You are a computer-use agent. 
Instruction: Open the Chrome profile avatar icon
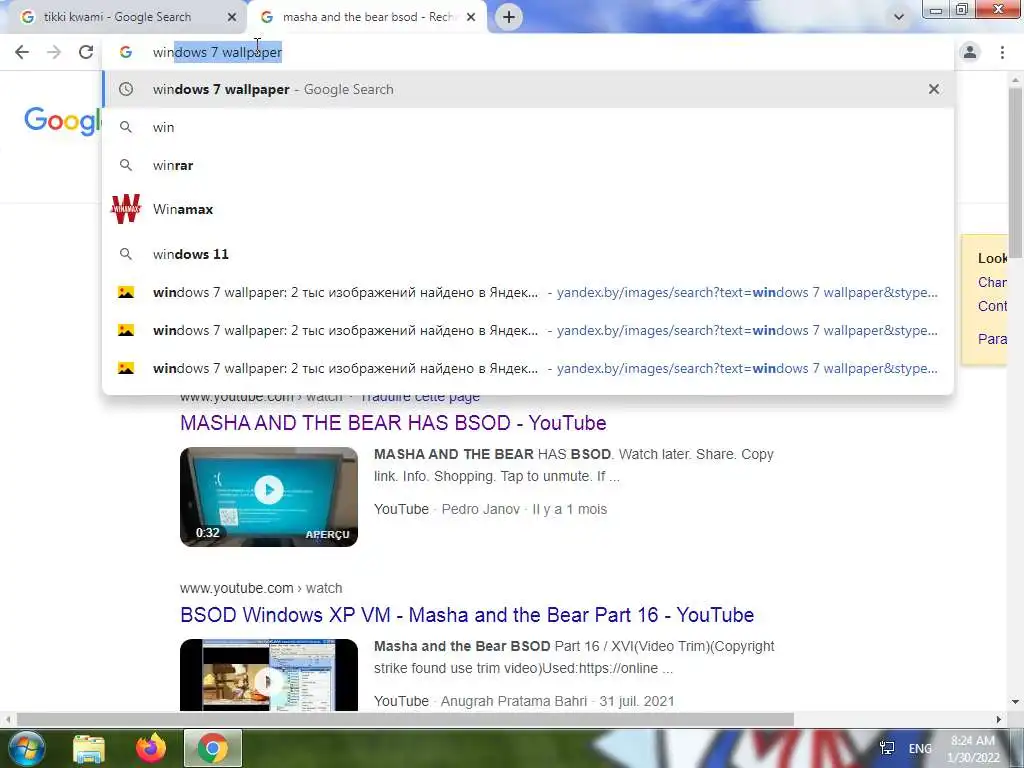pos(970,52)
